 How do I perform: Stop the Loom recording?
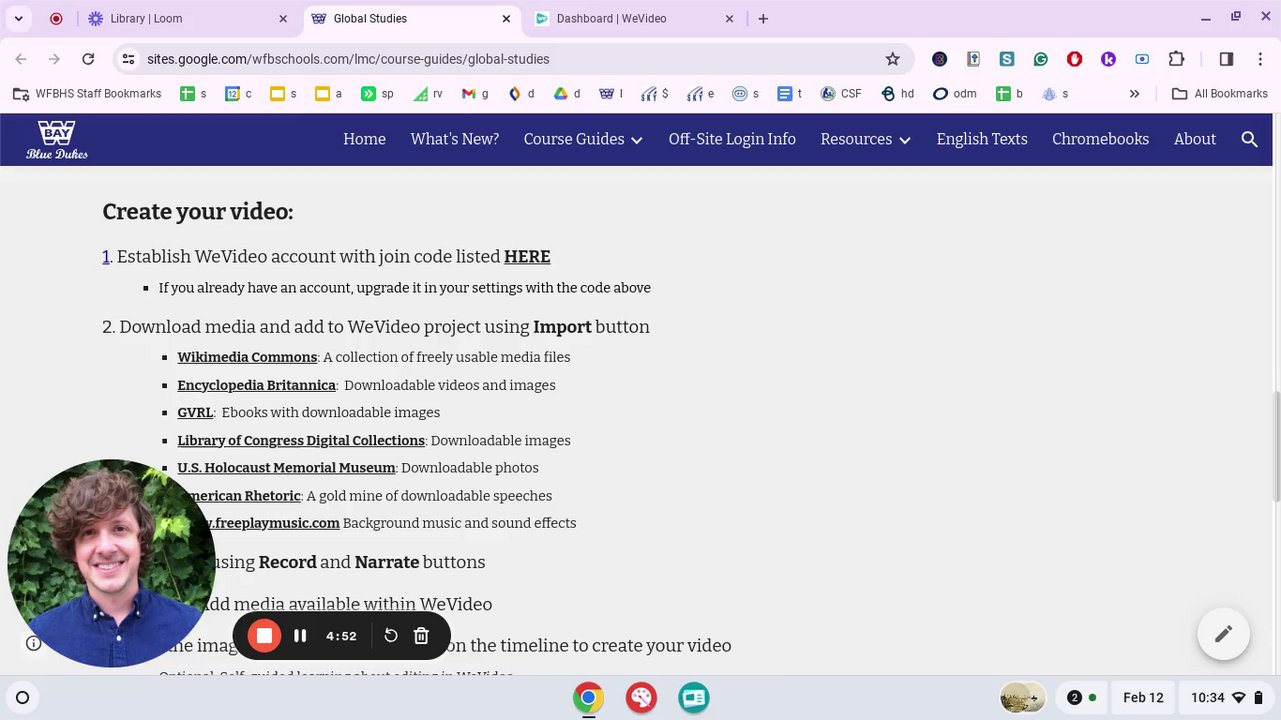pos(264,636)
